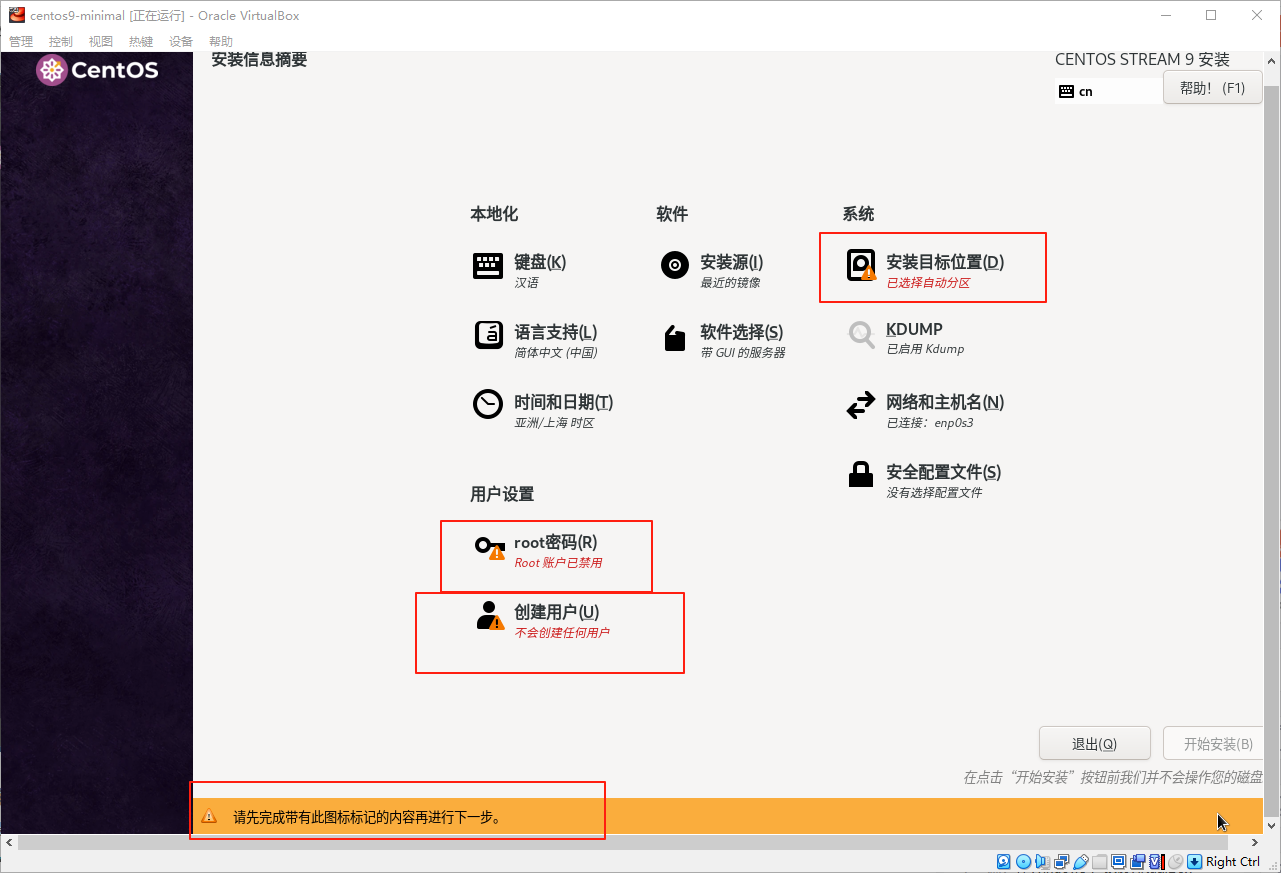The width and height of the screenshot is (1281, 873).
Task: Open the 设备 menu
Action: point(181,41)
